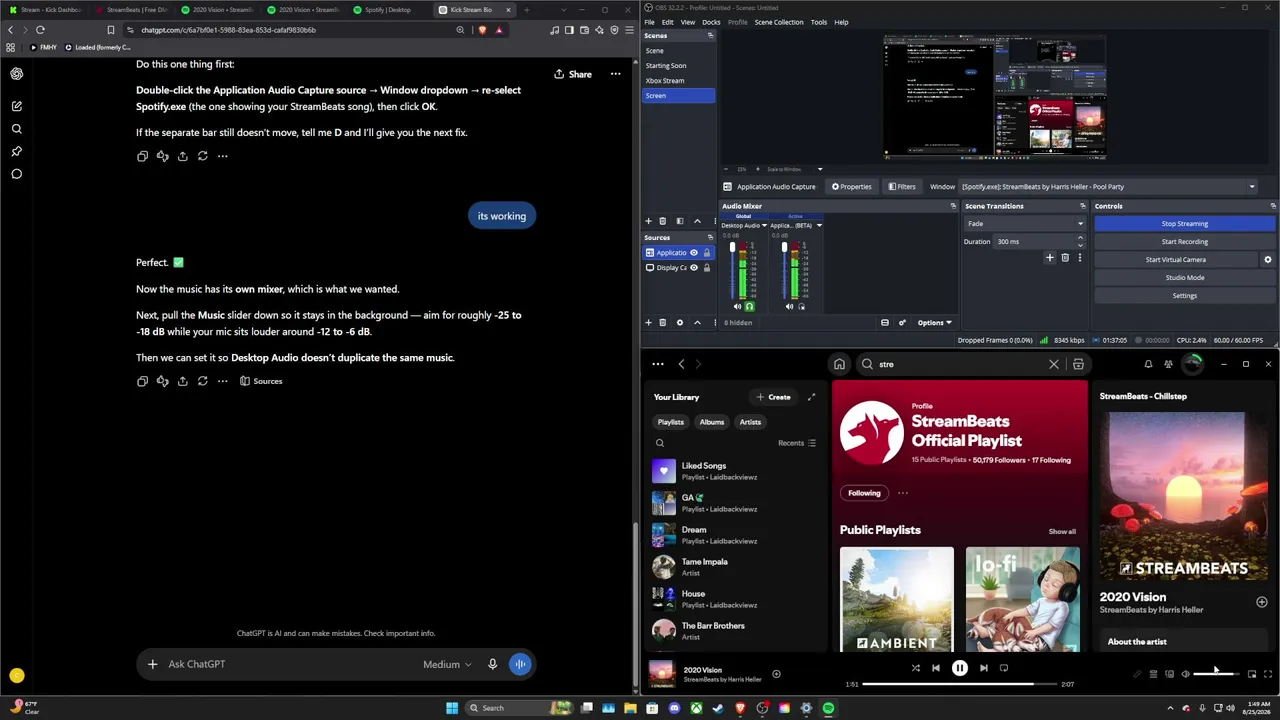
Task: Toggle shuffle in the Spotify player
Action: pyautogui.click(x=915, y=668)
